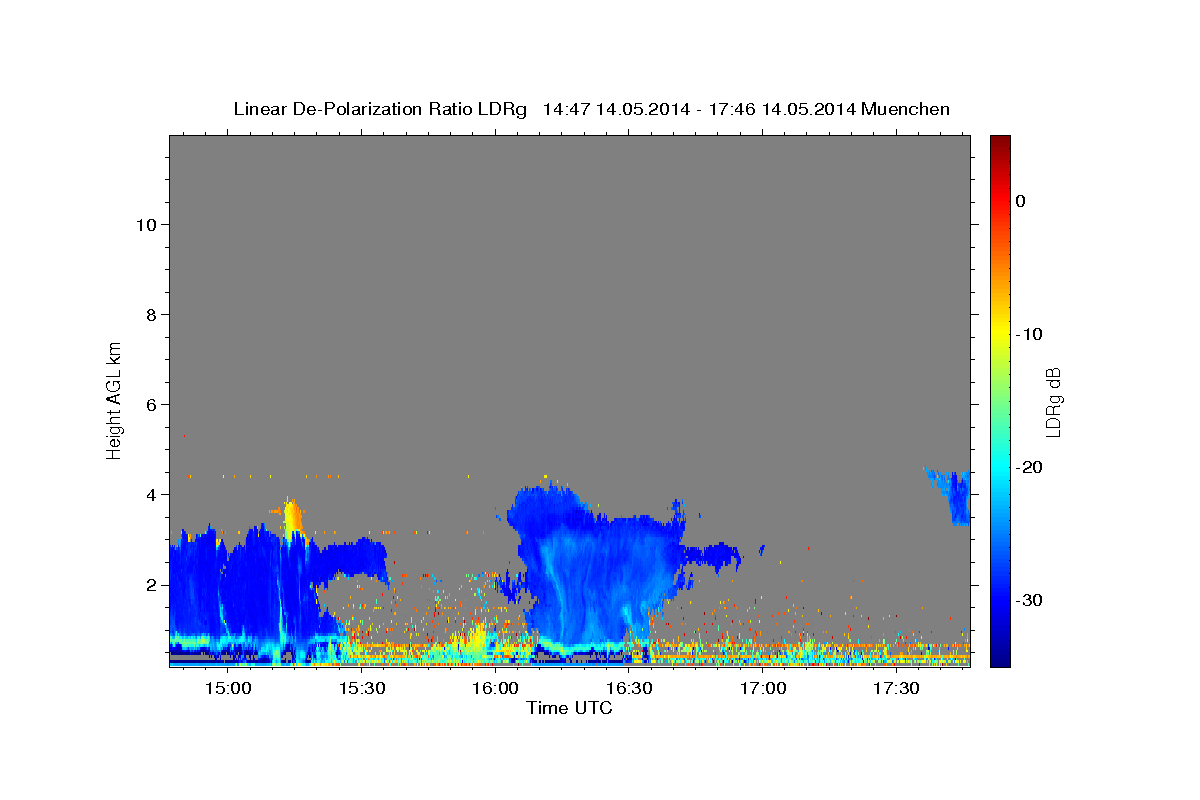Click the colorbar value label -30
This screenshot has width=1200, height=800.
point(1027,600)
